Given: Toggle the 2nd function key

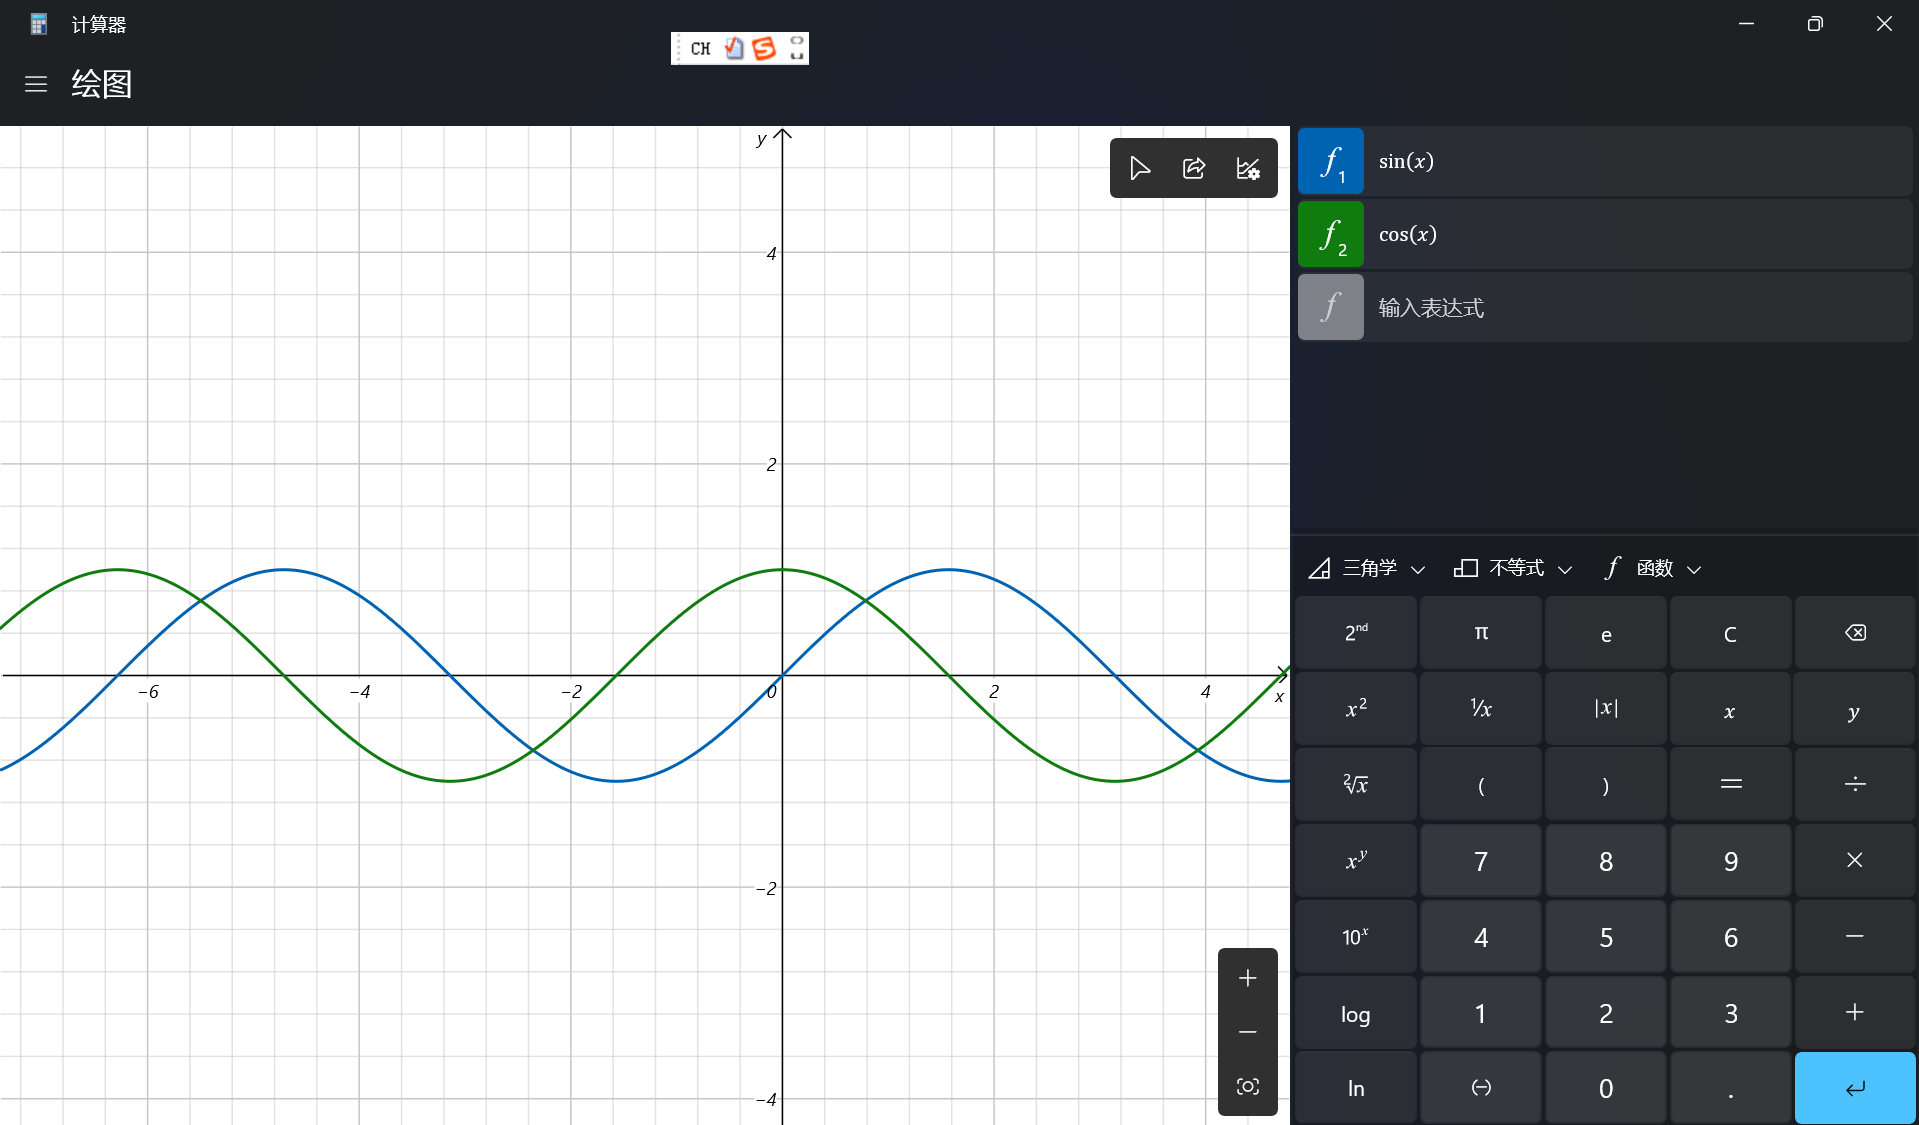Looking at the screenshot, I should pyautogui.click(x=1355, y=633).
